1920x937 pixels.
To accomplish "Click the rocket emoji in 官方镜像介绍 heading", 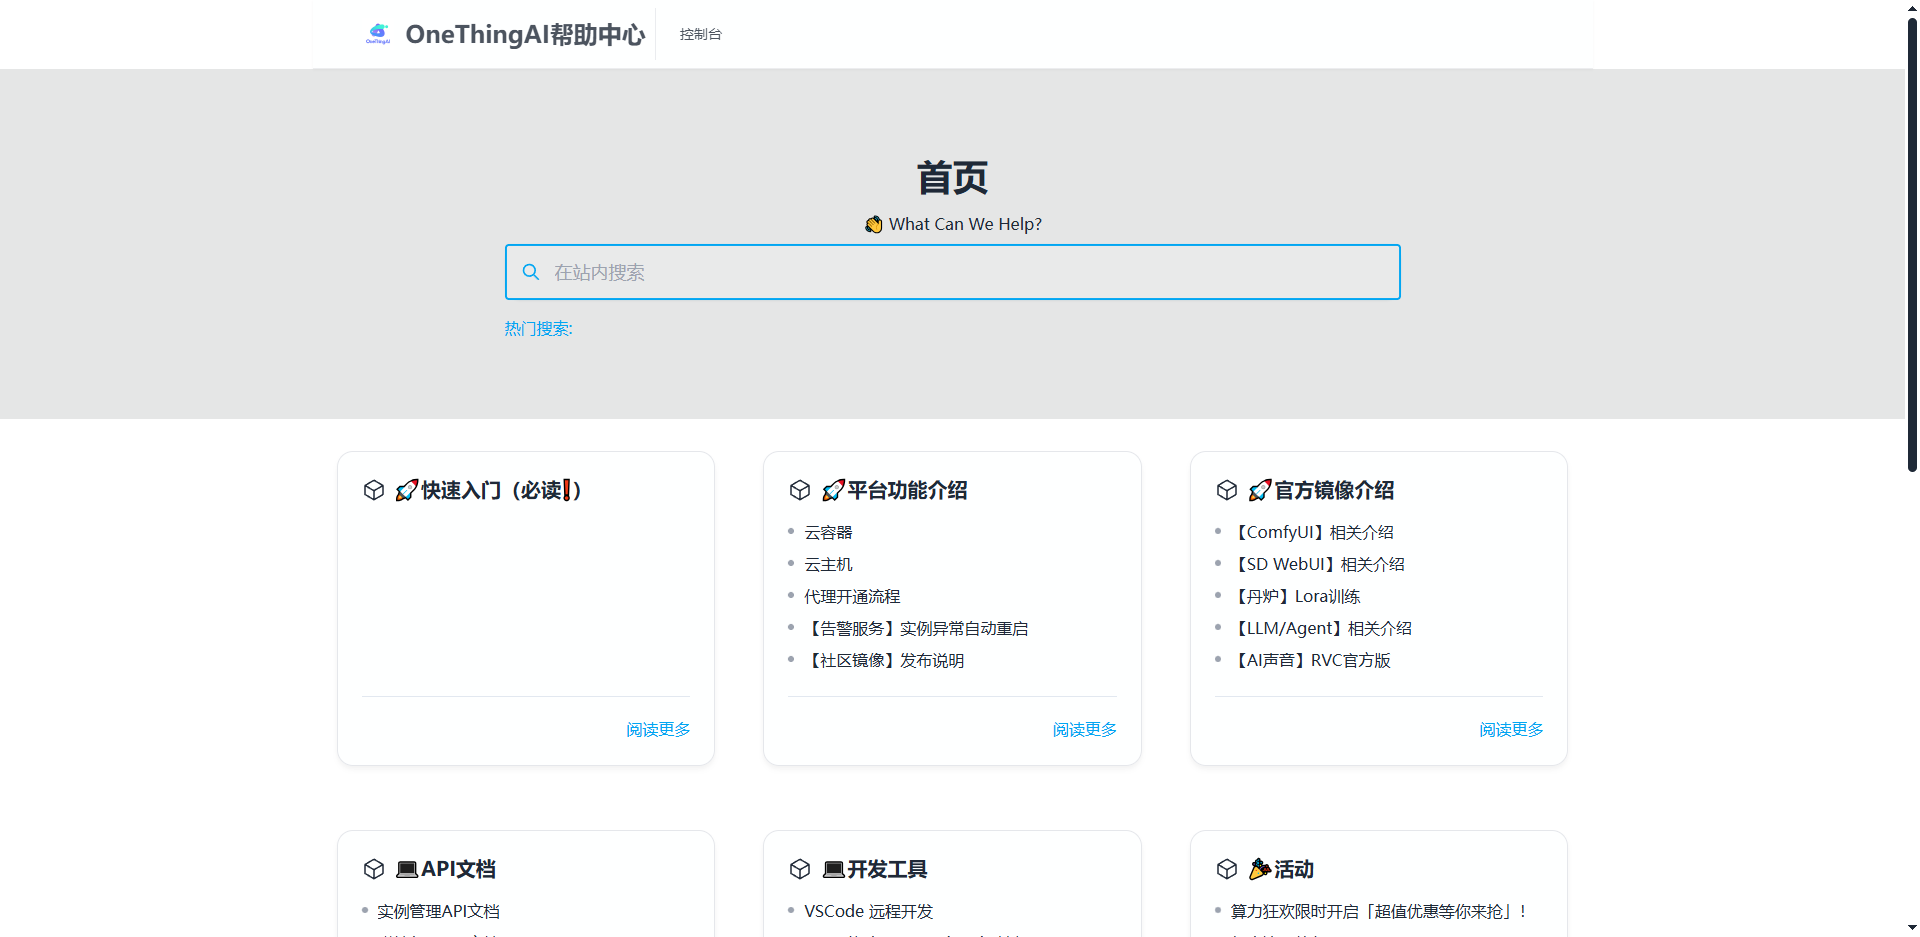I will [x=1260, y=490].
